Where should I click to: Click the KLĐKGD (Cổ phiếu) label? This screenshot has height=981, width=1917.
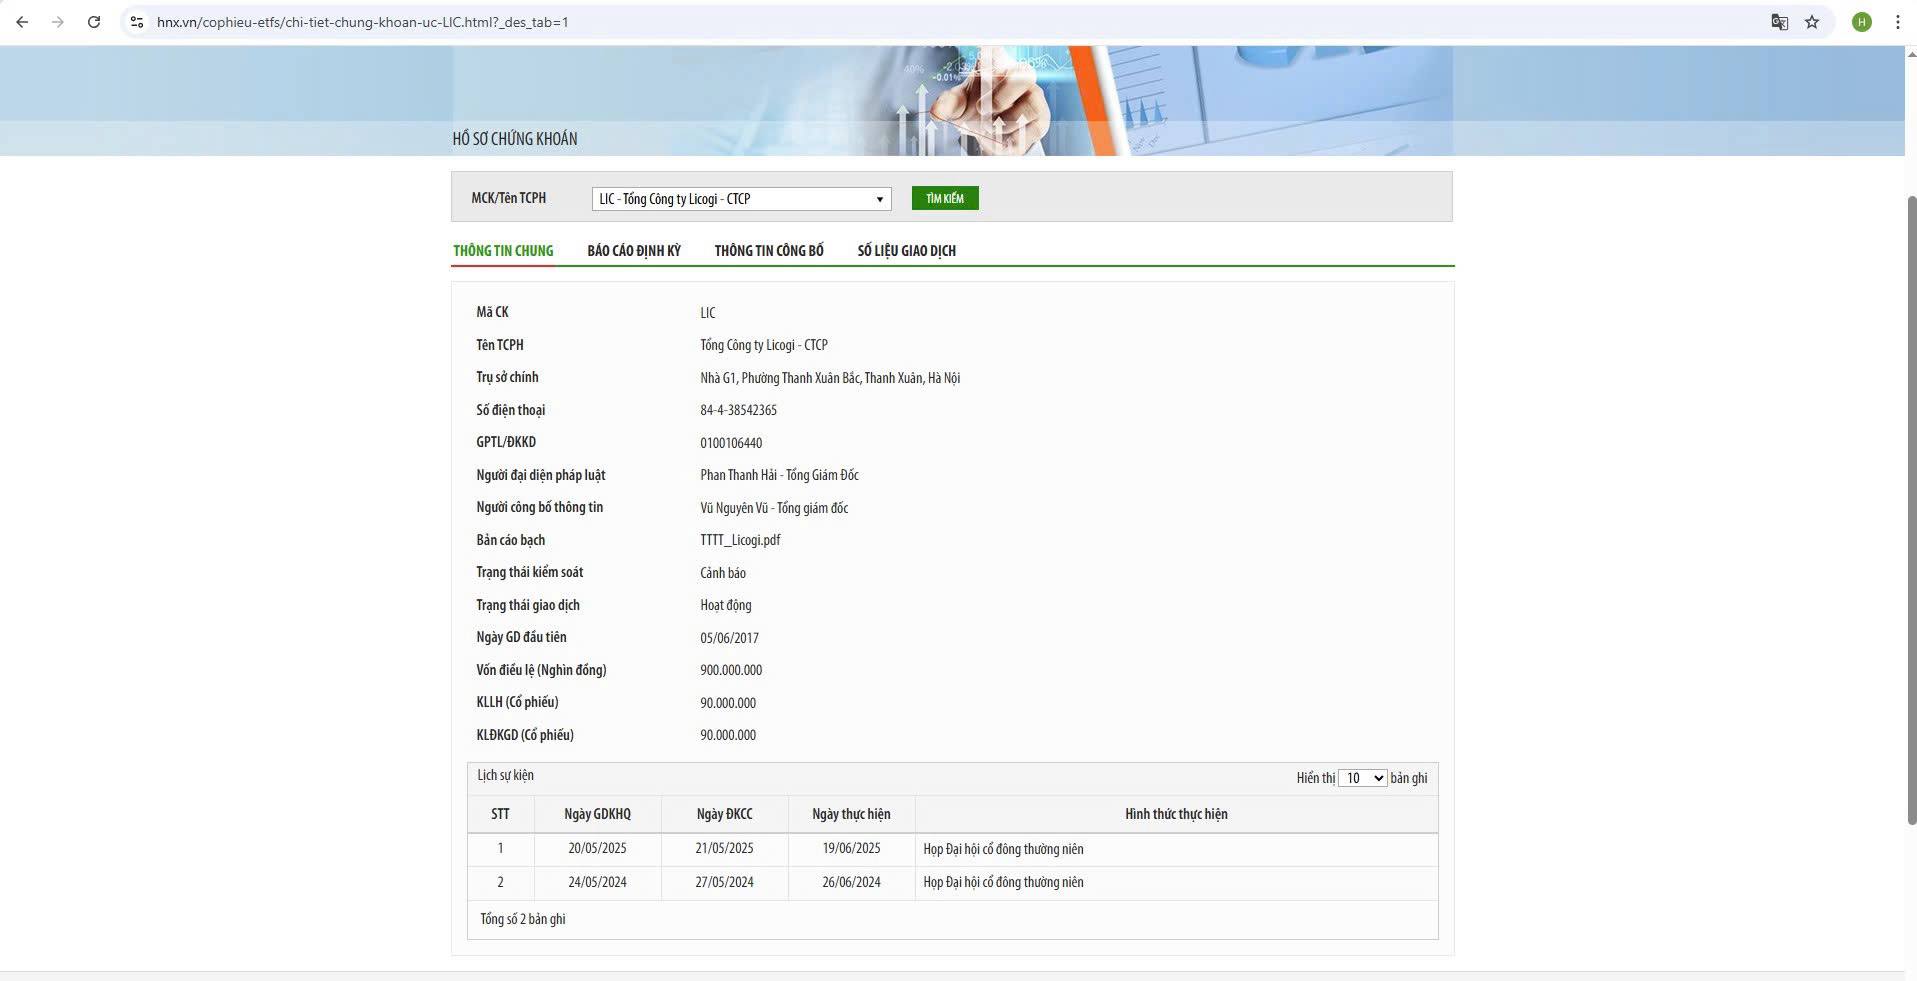point(525,735)
